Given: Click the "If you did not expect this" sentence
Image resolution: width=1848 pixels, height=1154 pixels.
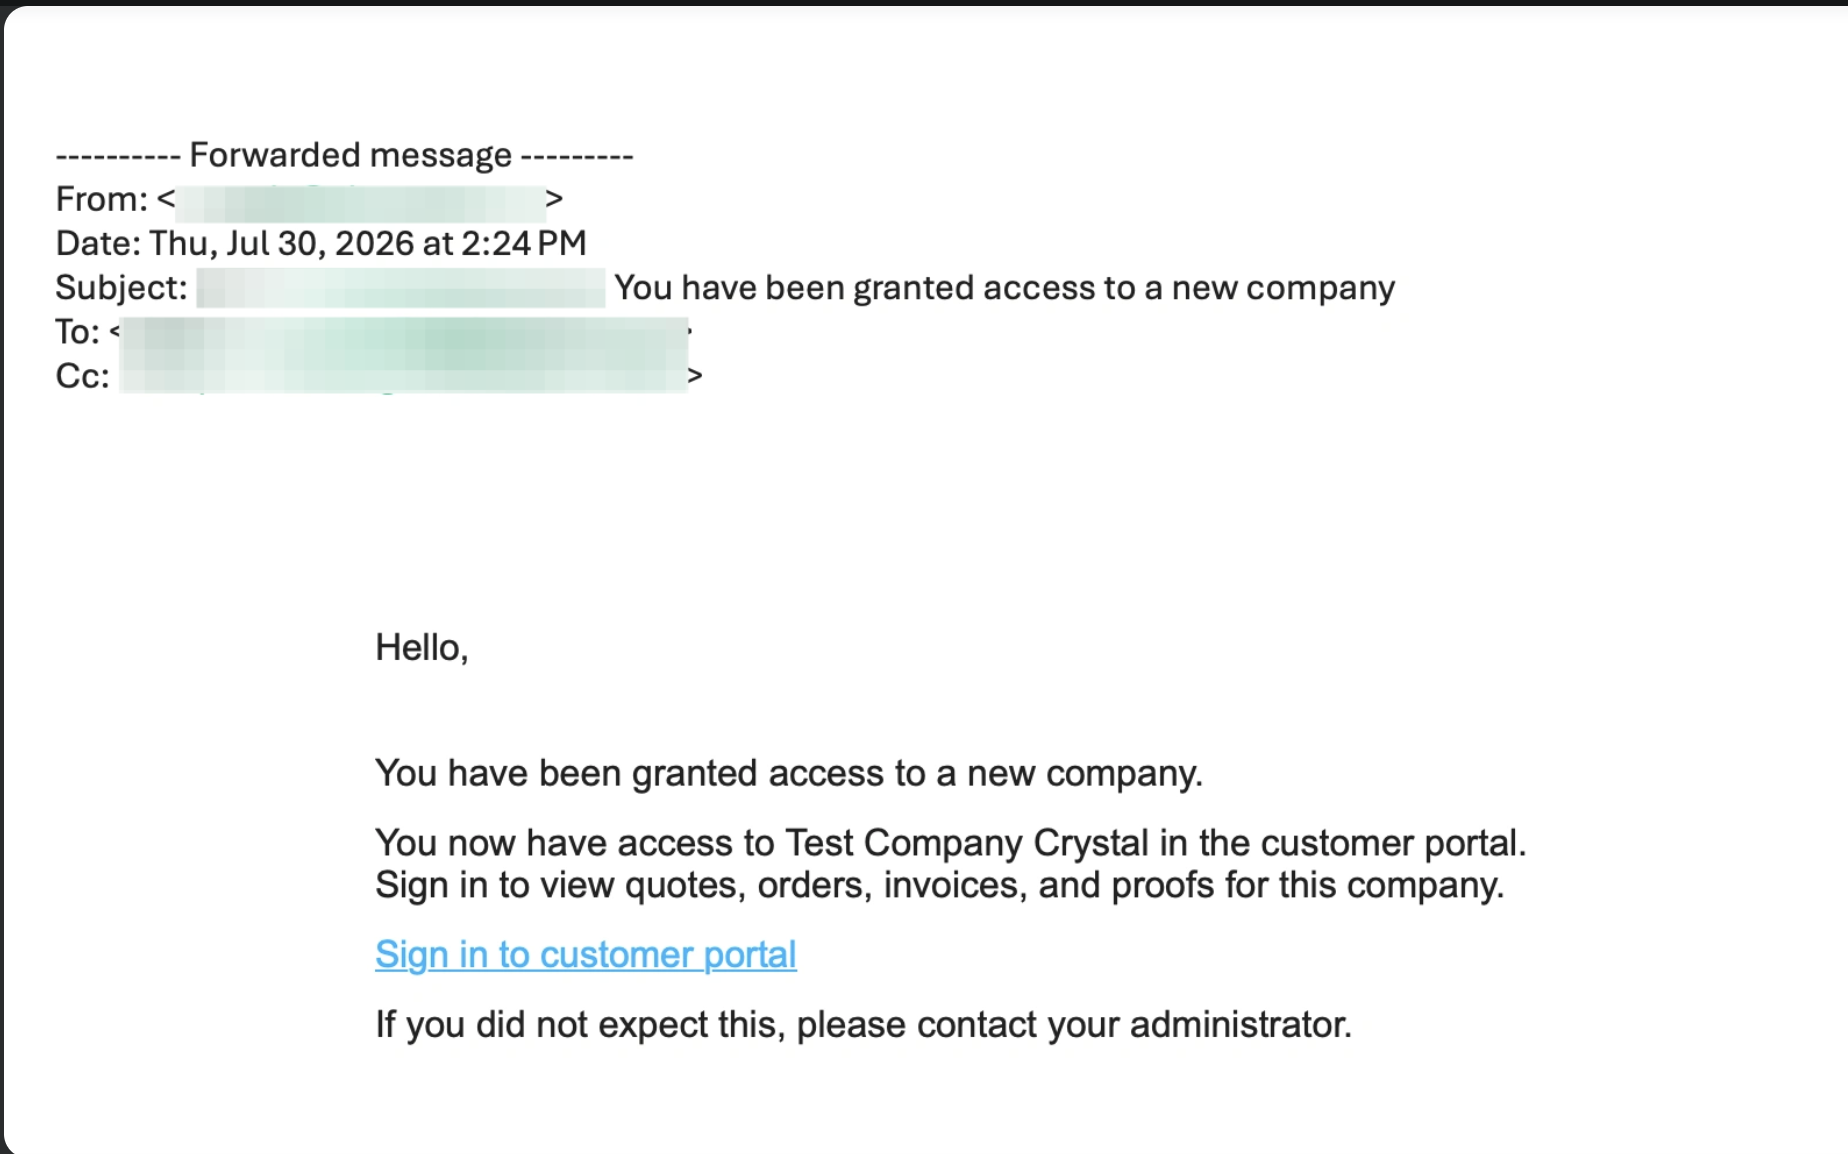Looking at the screenshot, I should click(863, 1025).
